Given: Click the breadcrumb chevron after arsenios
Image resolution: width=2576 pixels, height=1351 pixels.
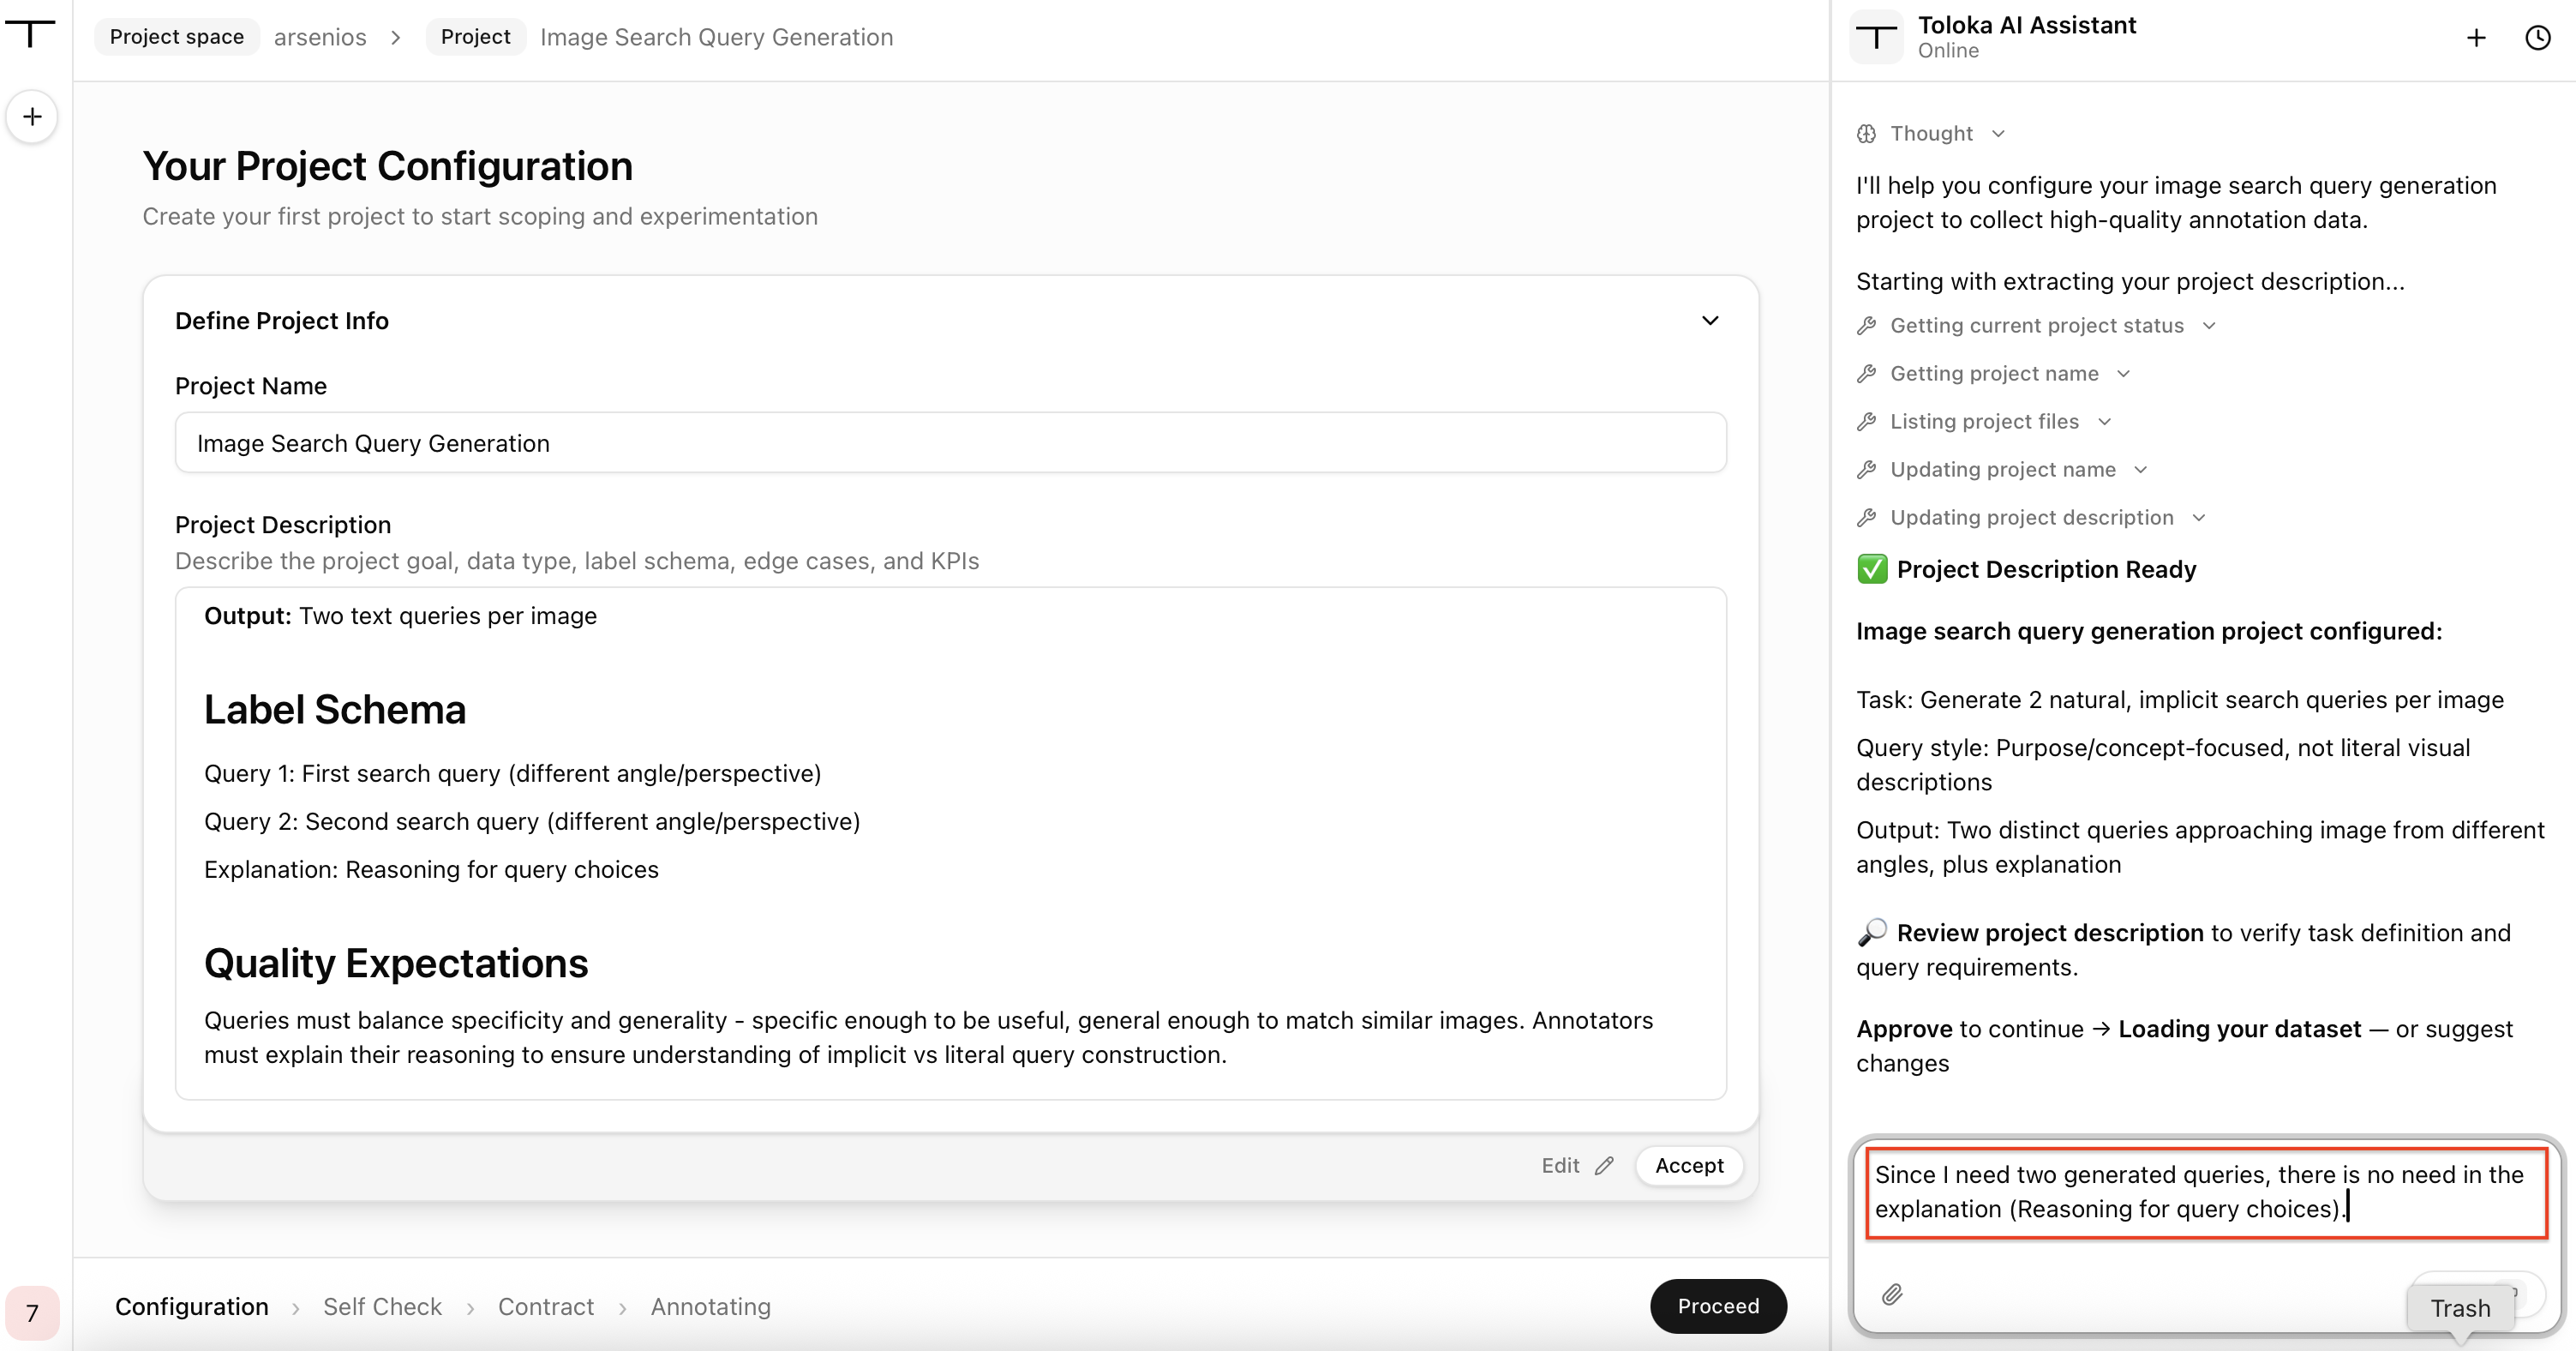Looking at the screenshot, I should pos(396,37).
